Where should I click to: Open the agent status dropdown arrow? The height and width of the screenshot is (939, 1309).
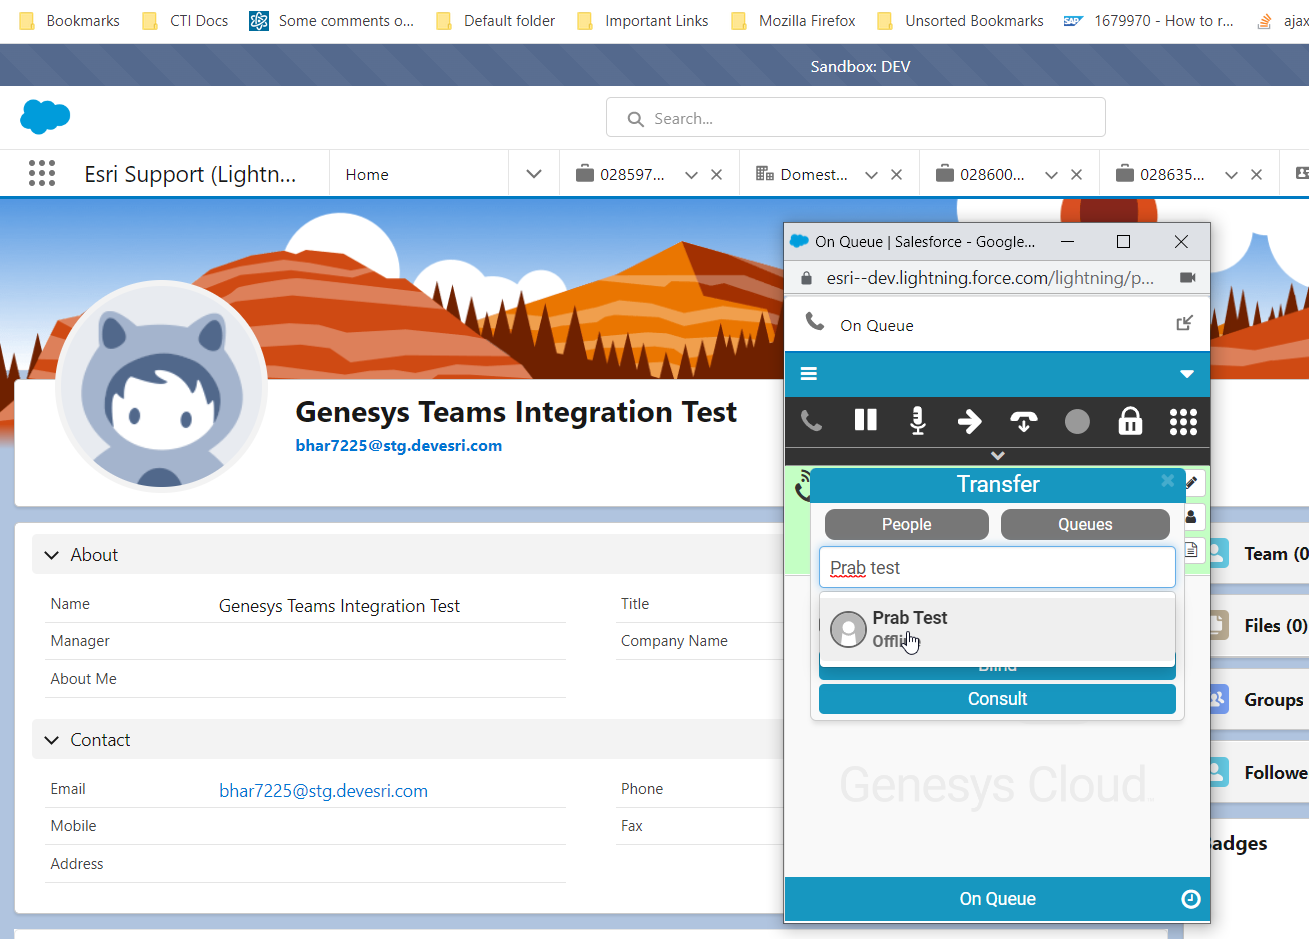[1187, 374]
